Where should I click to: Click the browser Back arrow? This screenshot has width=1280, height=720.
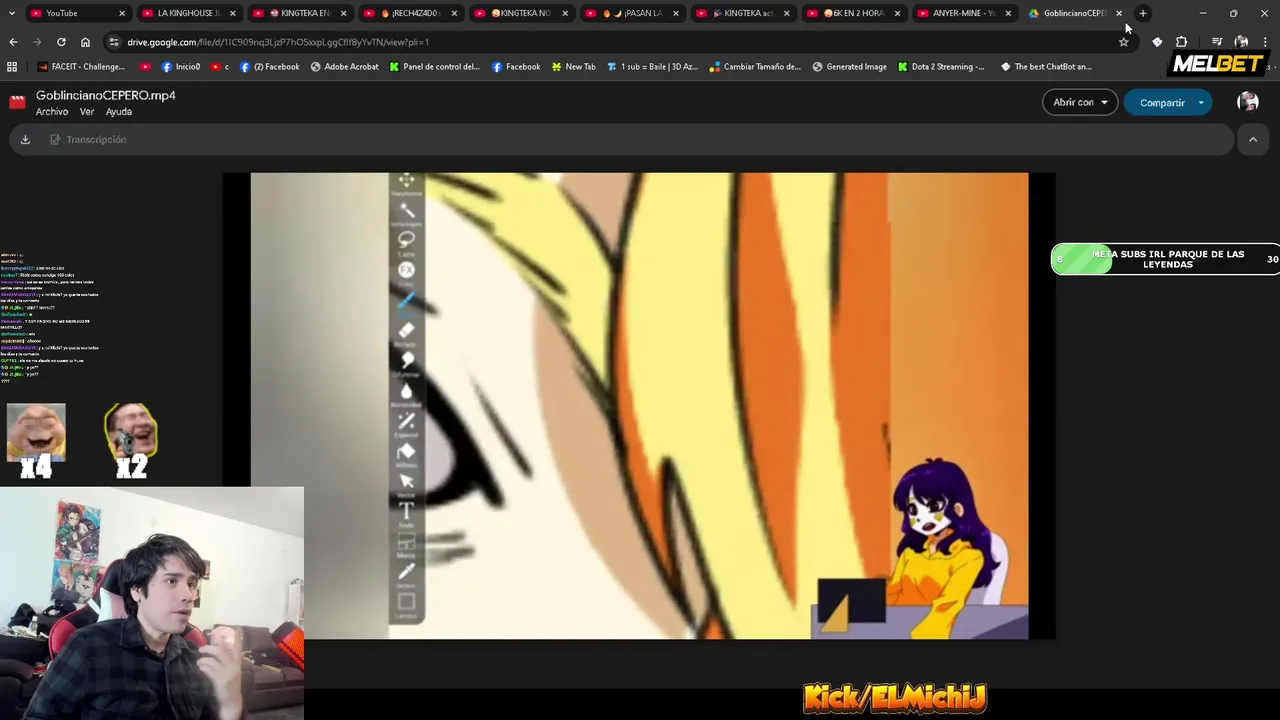pyautogui.click(x=13, y=42)
